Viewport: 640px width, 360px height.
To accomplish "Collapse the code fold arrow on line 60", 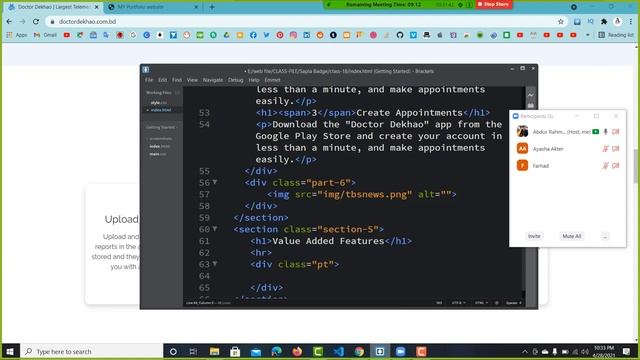I will click(x=215, y=229).
